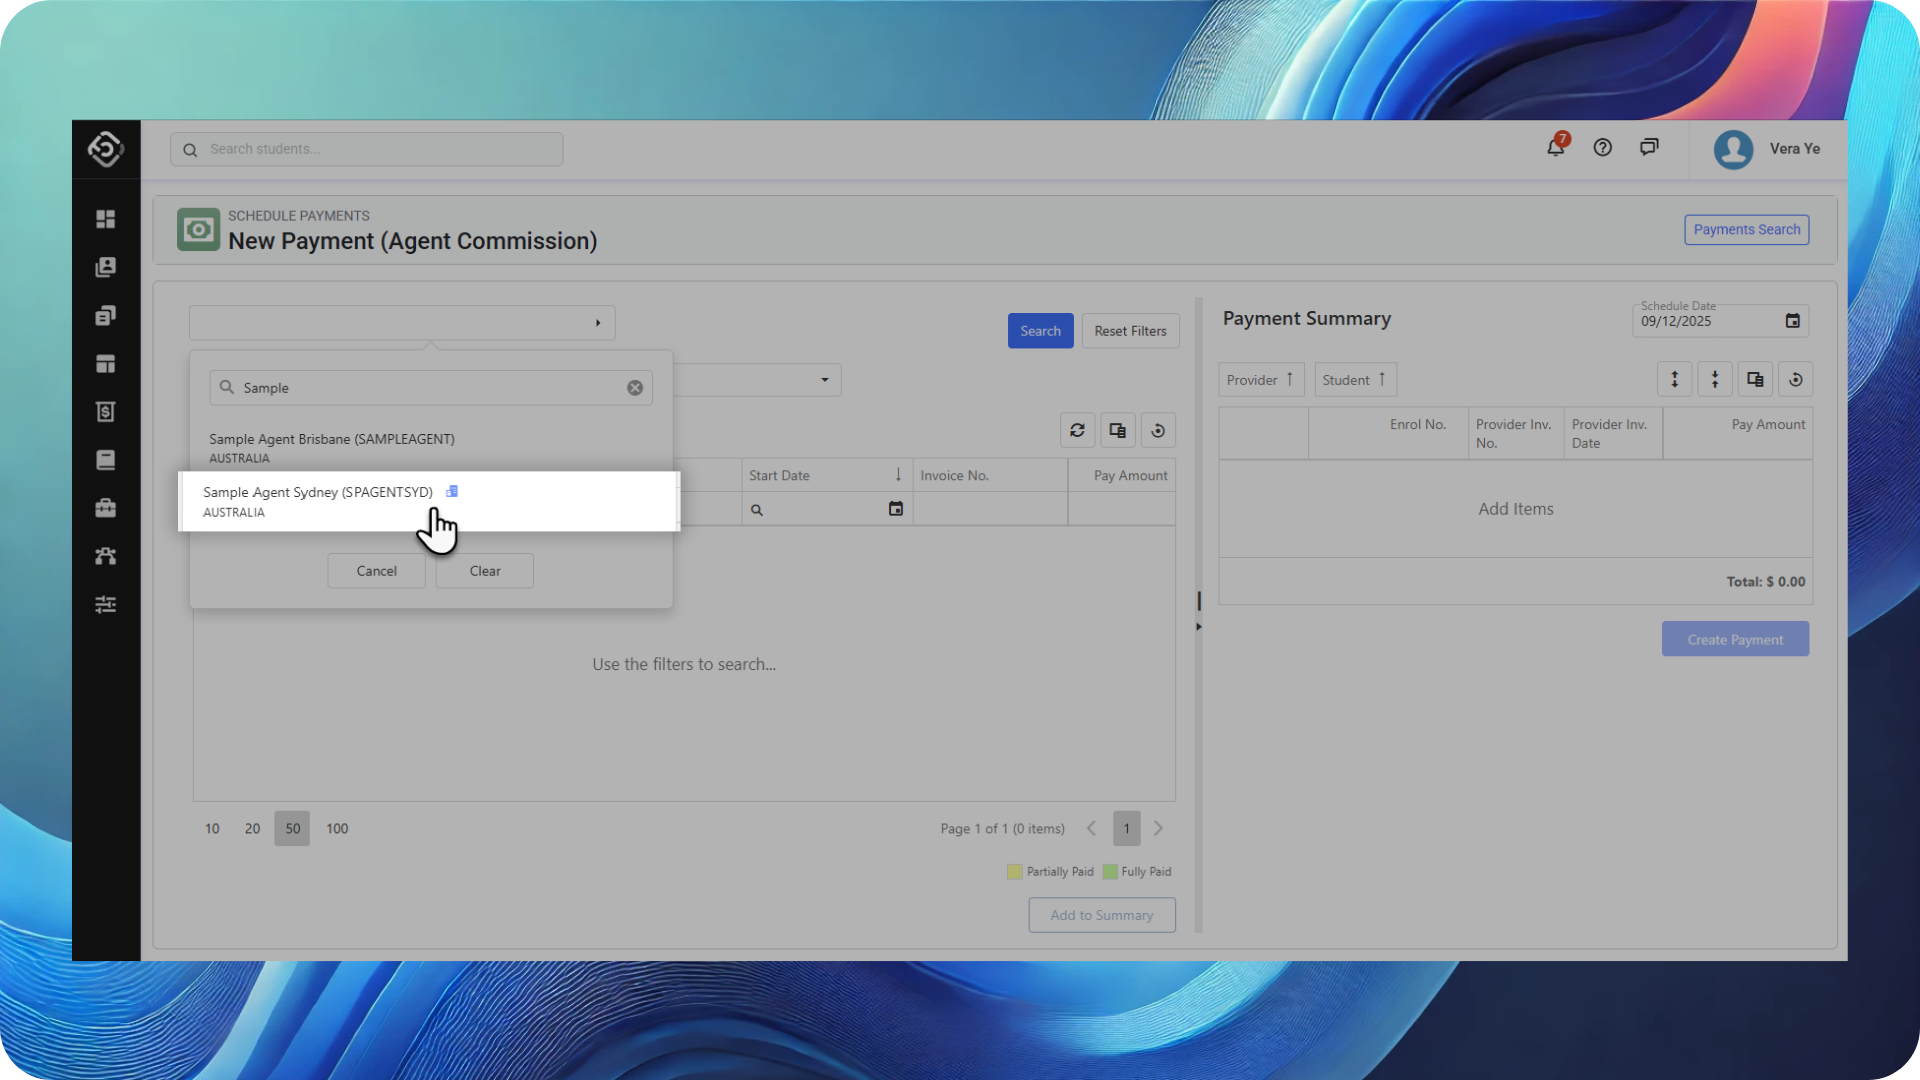The height and width of the screenshot is (1080, 1920).
Task: Select Sample Agent Sydney (SPAGENTSYD)
Action: [318, 492]
